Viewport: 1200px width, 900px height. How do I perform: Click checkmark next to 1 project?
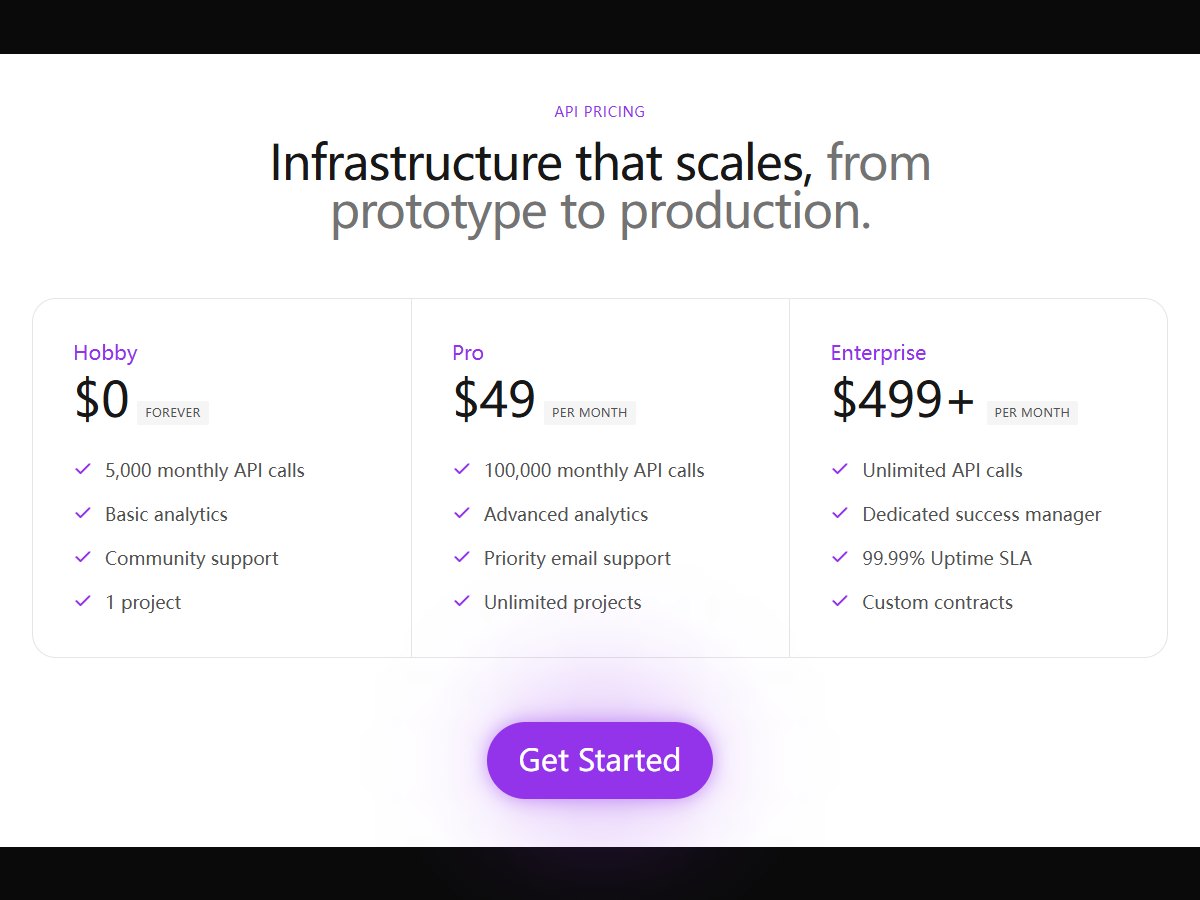pos(83,601)
